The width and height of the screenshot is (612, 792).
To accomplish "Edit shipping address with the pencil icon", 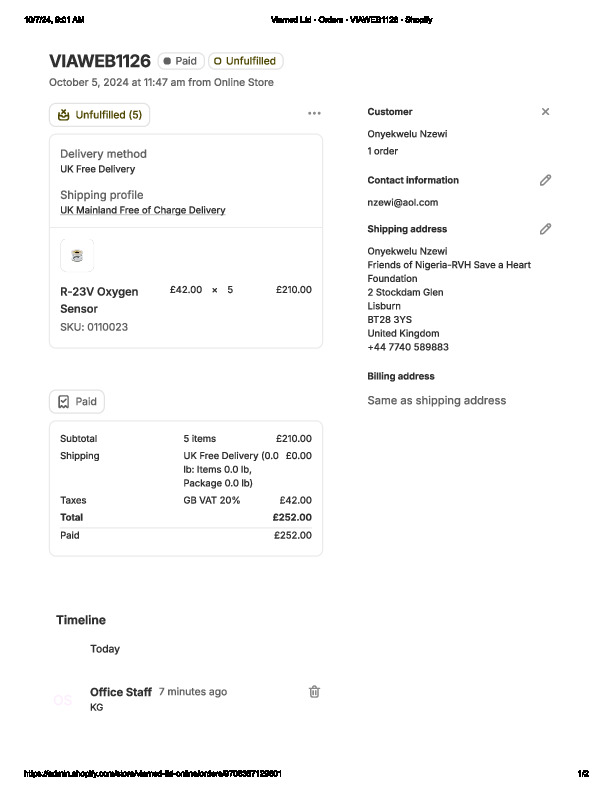I will pyautogui.click(x=545, y=229).
